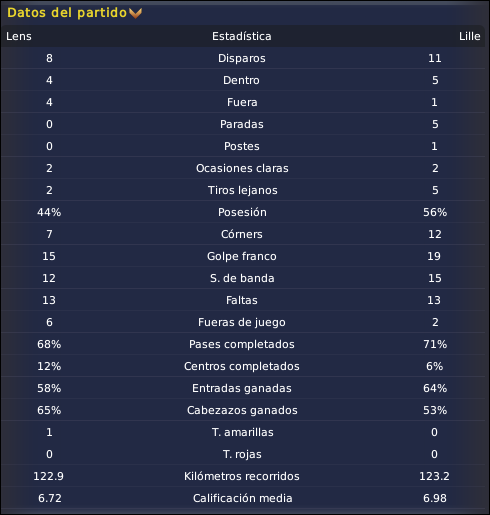Select the Ocasiones claras row
This screenshot has height=515, width=490.
pyautogui.click(x=243, y=168)
